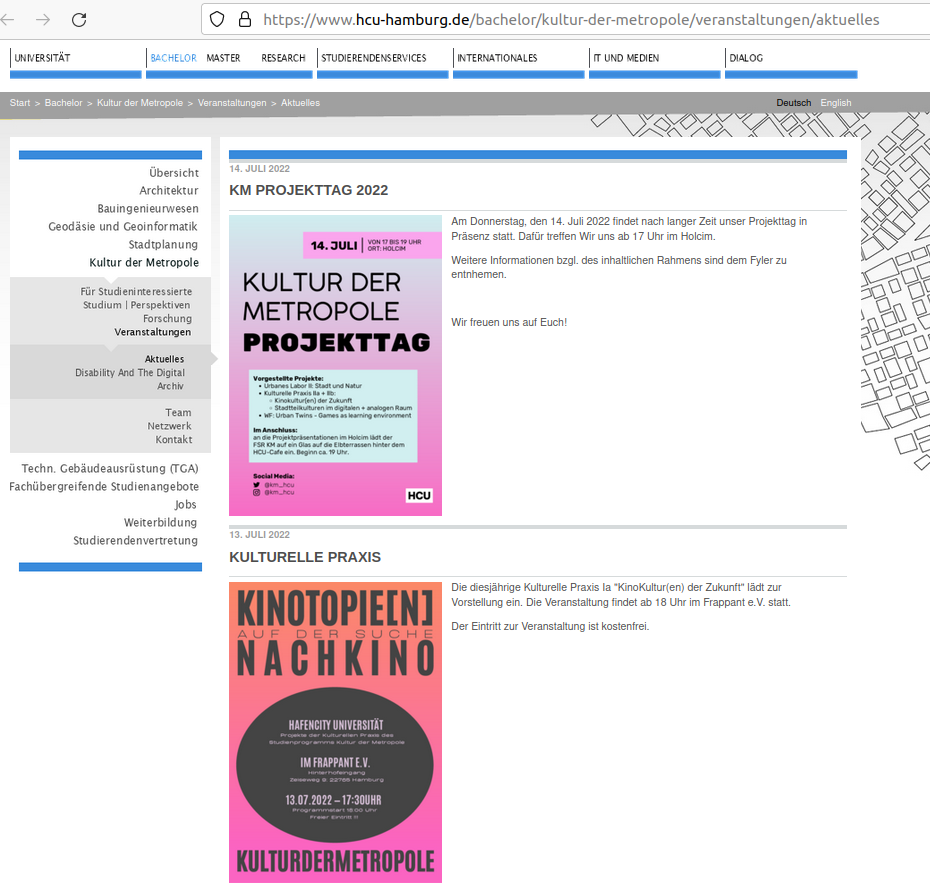Click the Kinotopie(n) Nachkino poster
This screenshot has height=888, width=930.
click(x=335, y=732)
